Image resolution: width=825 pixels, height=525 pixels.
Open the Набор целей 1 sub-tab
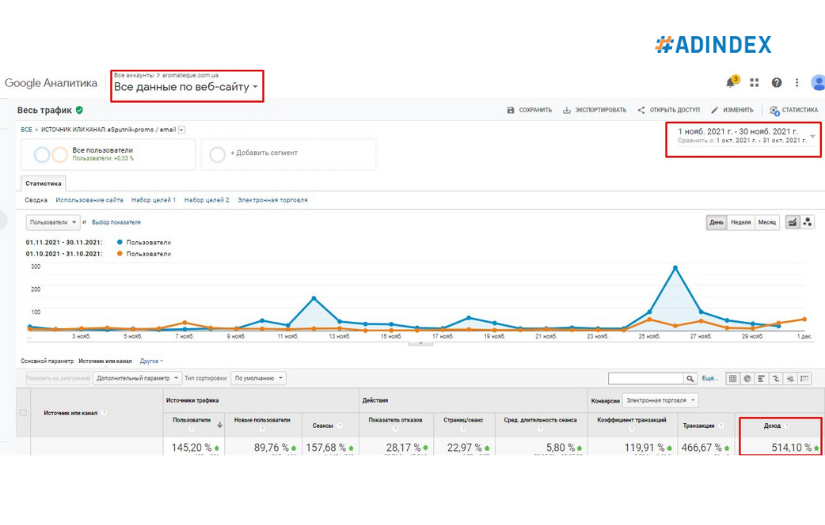pos(154,200)
